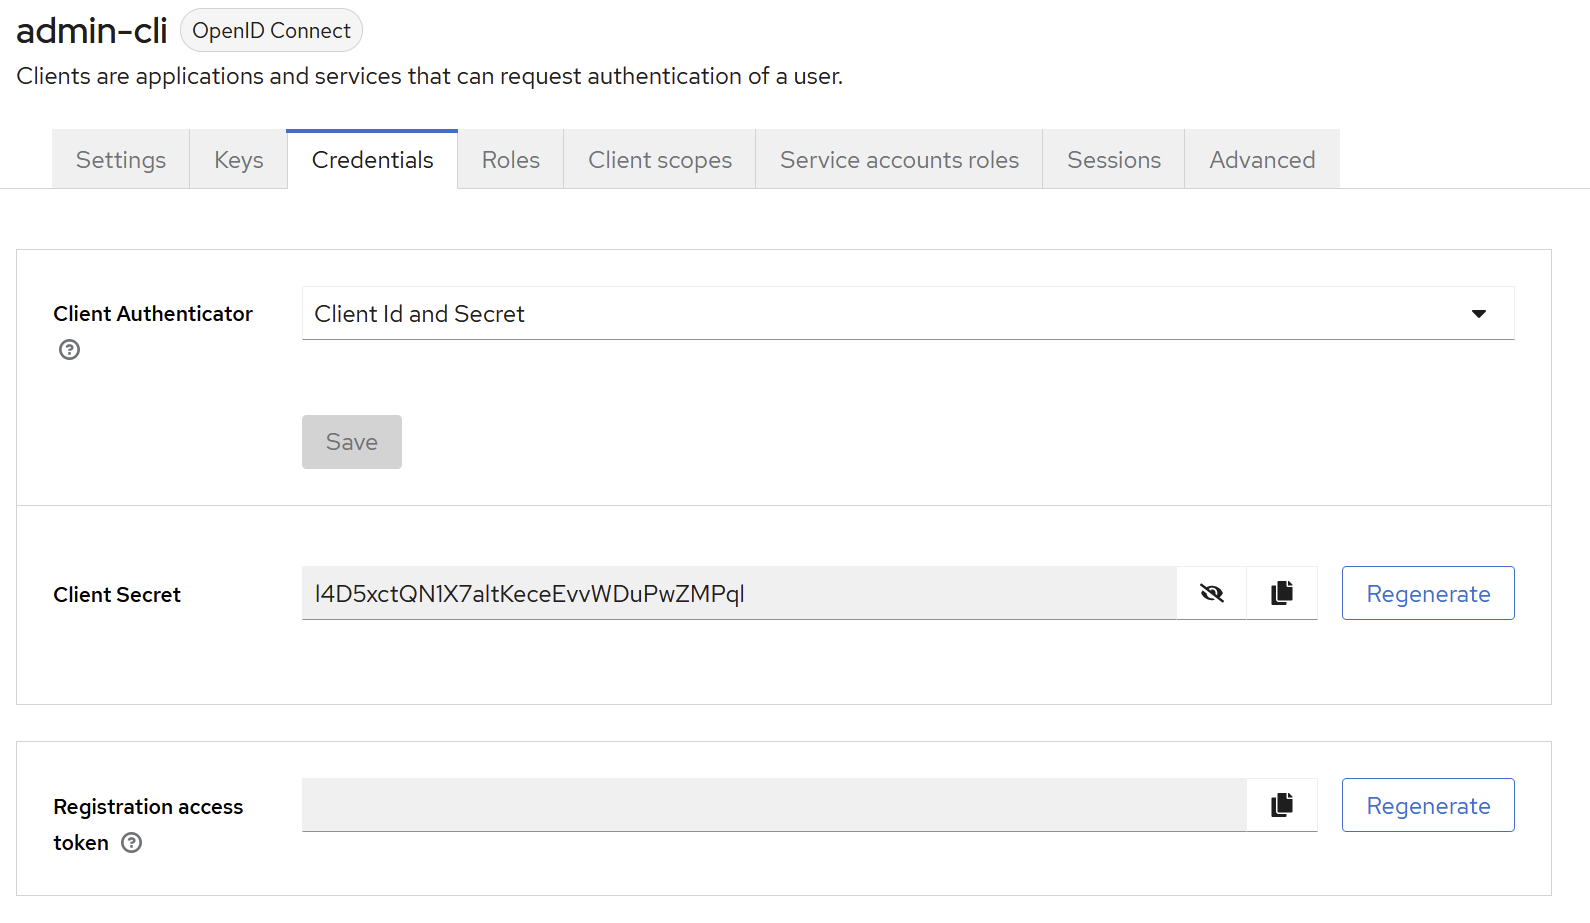Viewport: 1590px width, 923px height.
Task: Open the Client Id and Secret selector
Action: pos(880,314)
